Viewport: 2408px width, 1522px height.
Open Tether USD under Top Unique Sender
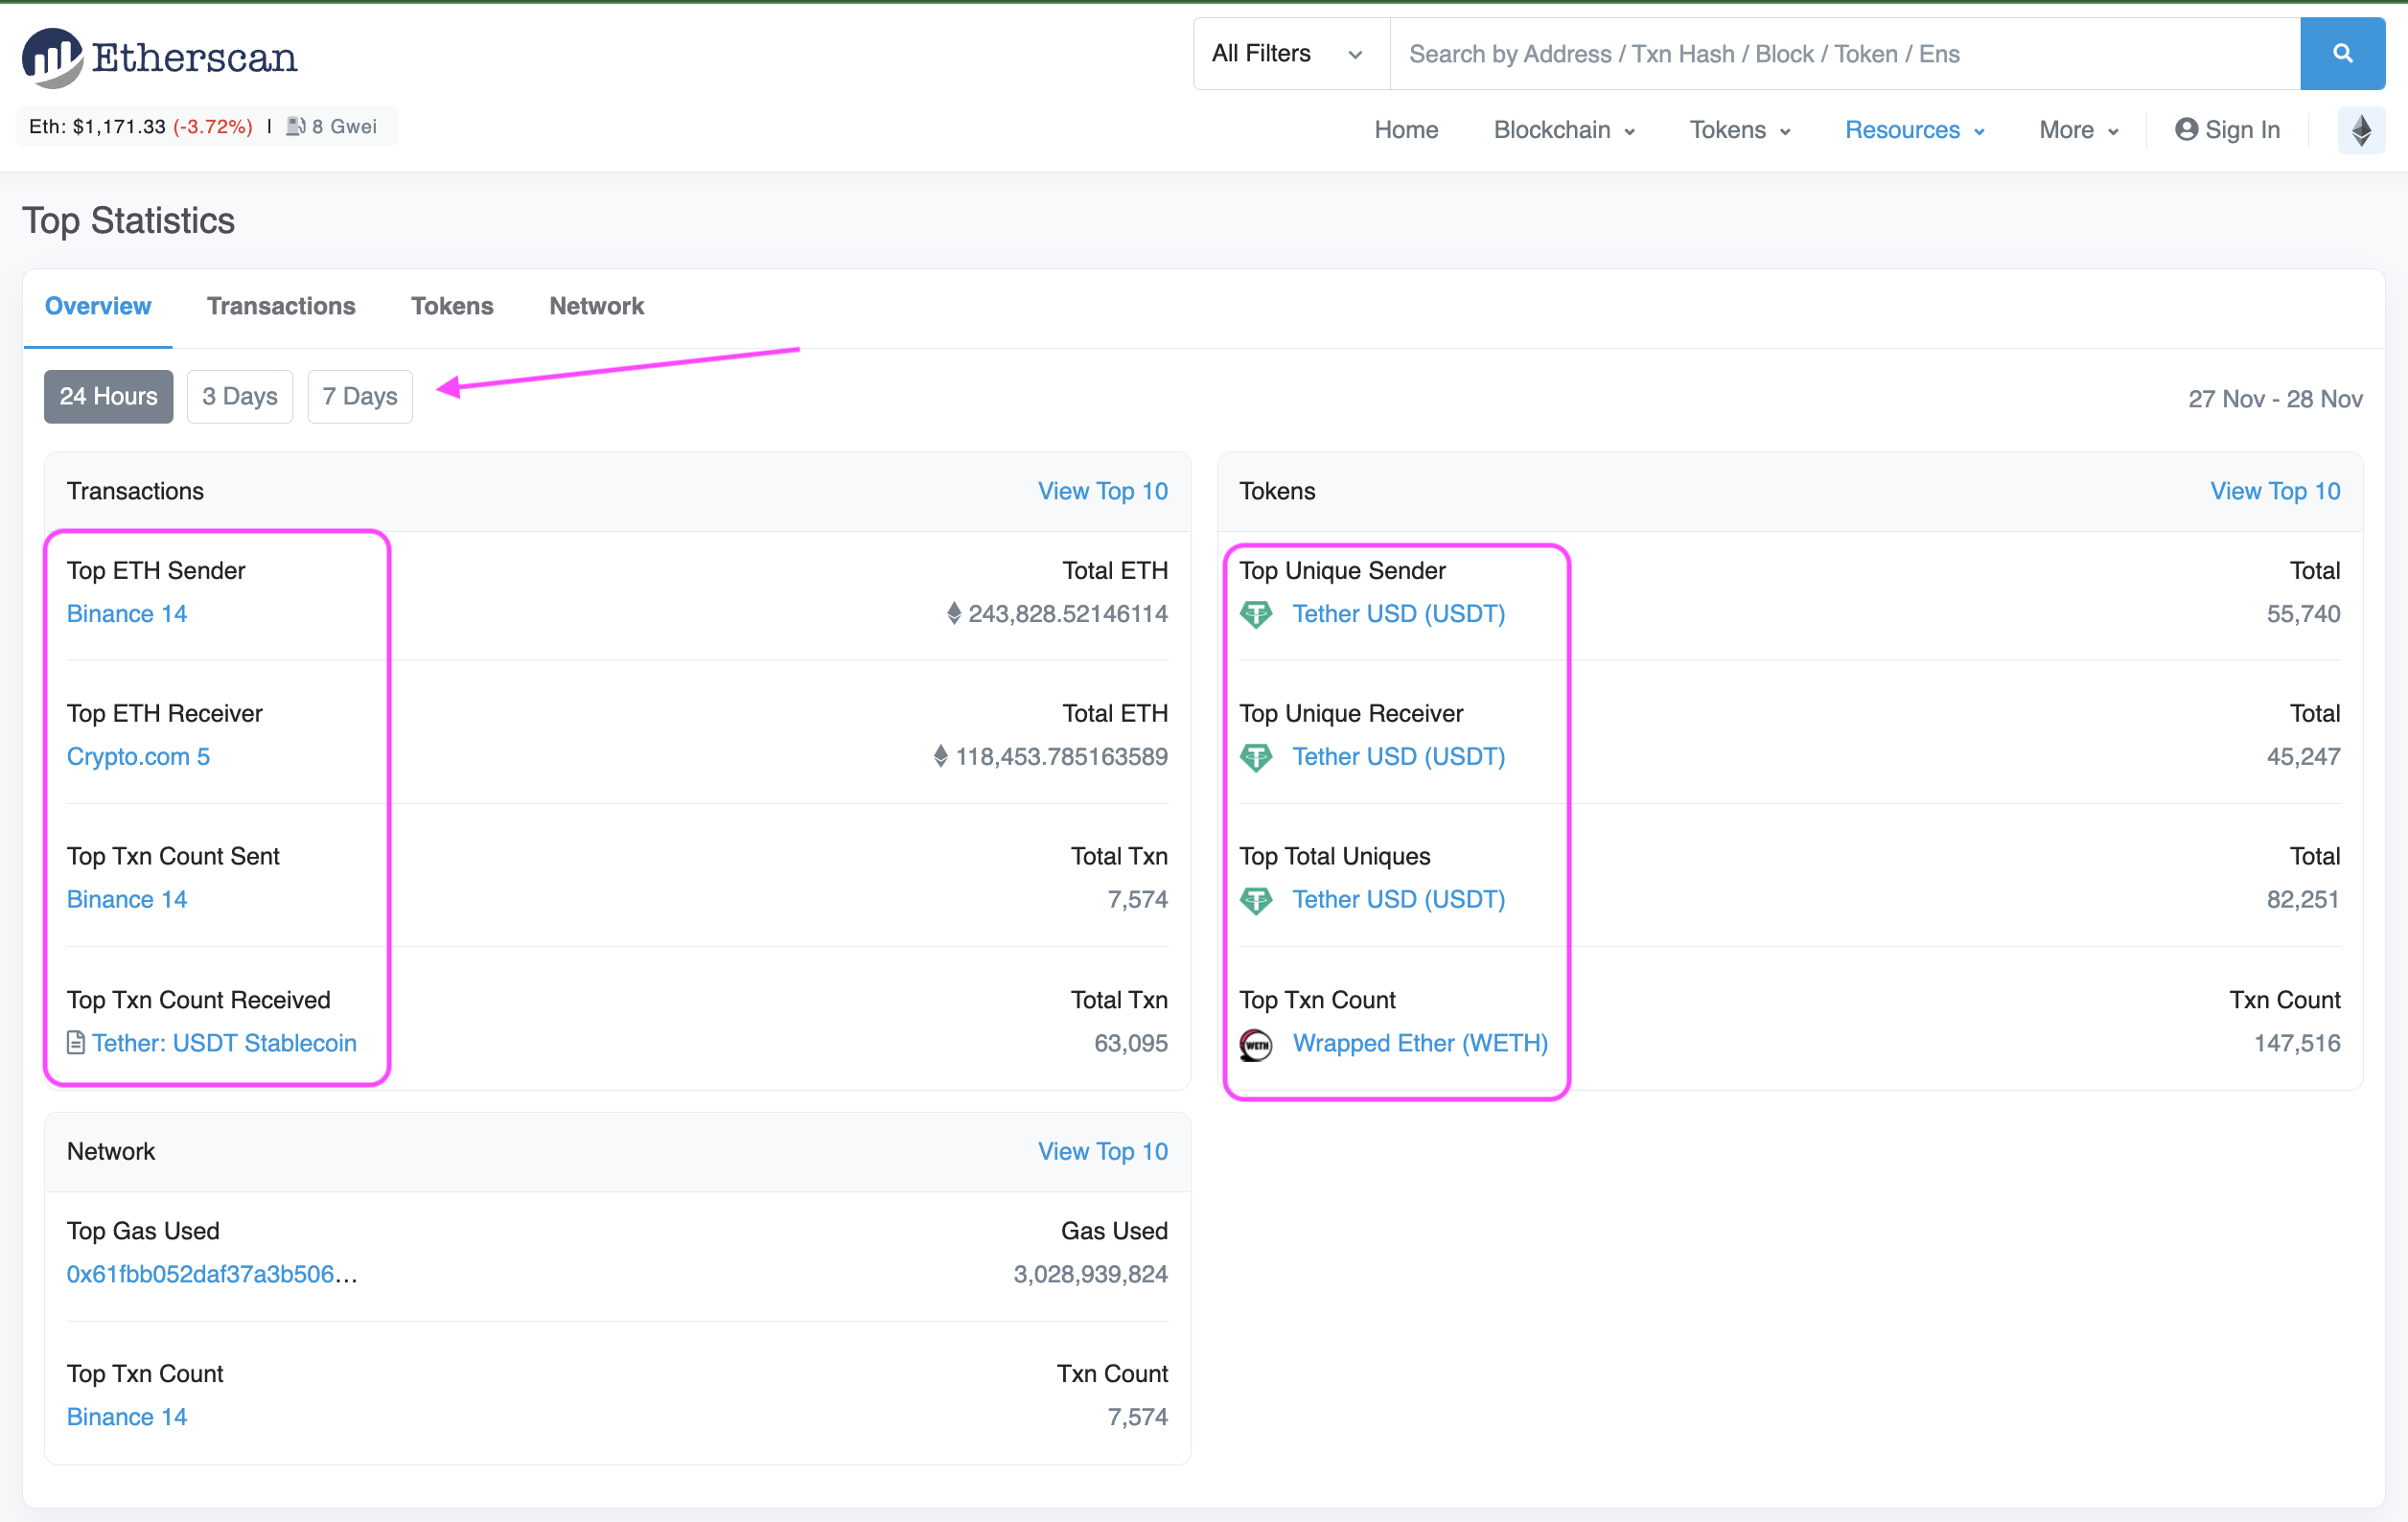pyautogui.click(x=1398, y=614)
